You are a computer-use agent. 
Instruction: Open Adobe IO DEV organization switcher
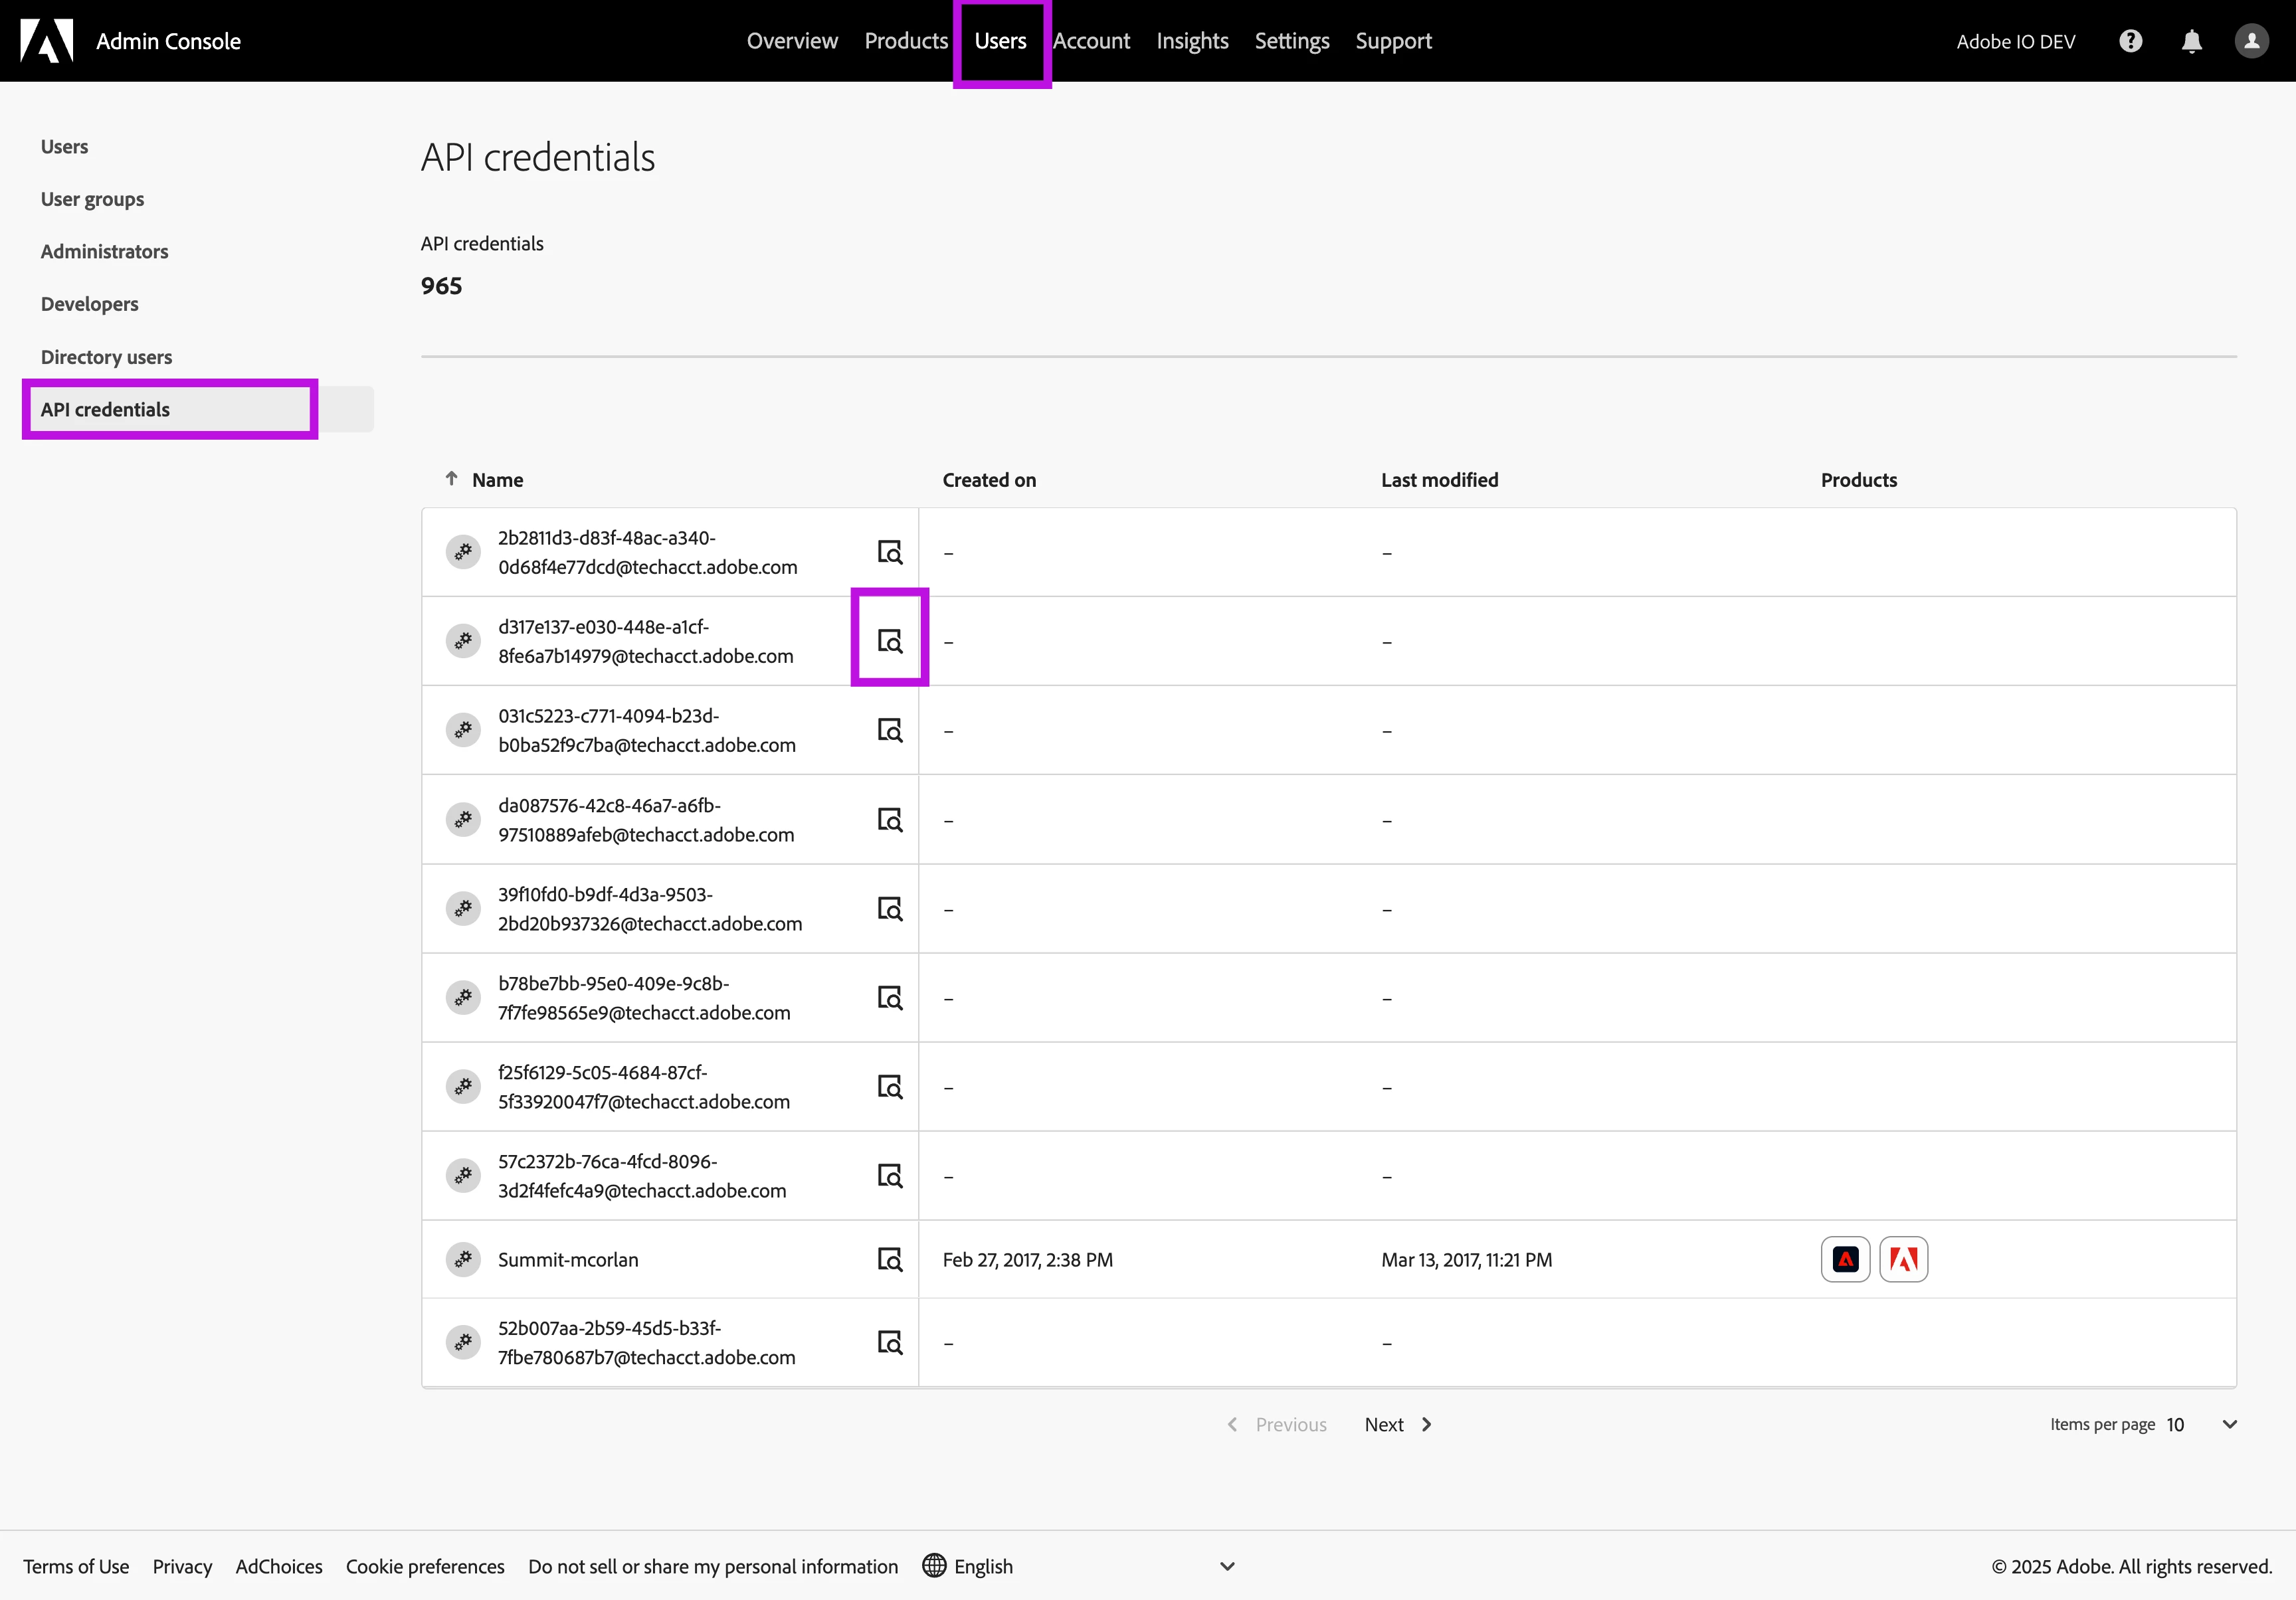2015,41
